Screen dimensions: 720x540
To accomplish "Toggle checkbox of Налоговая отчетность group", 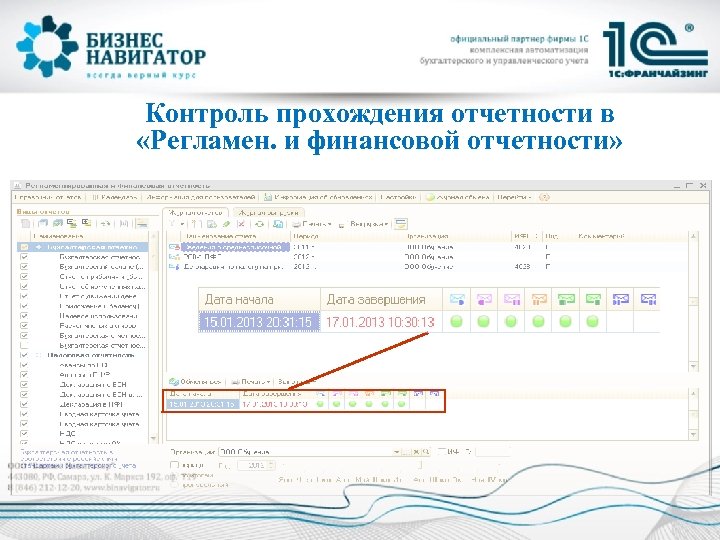I will tap(24, 355).
